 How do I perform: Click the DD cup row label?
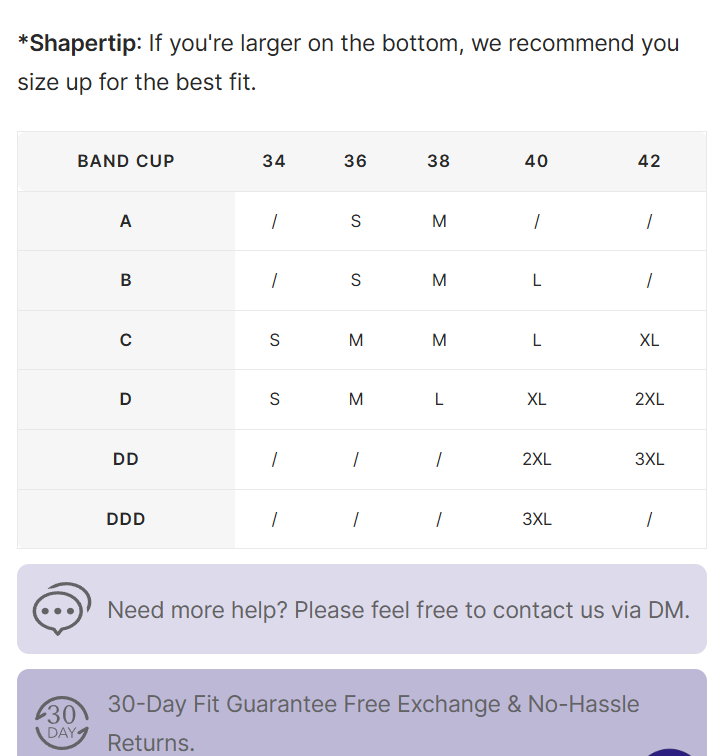[126, 459]
